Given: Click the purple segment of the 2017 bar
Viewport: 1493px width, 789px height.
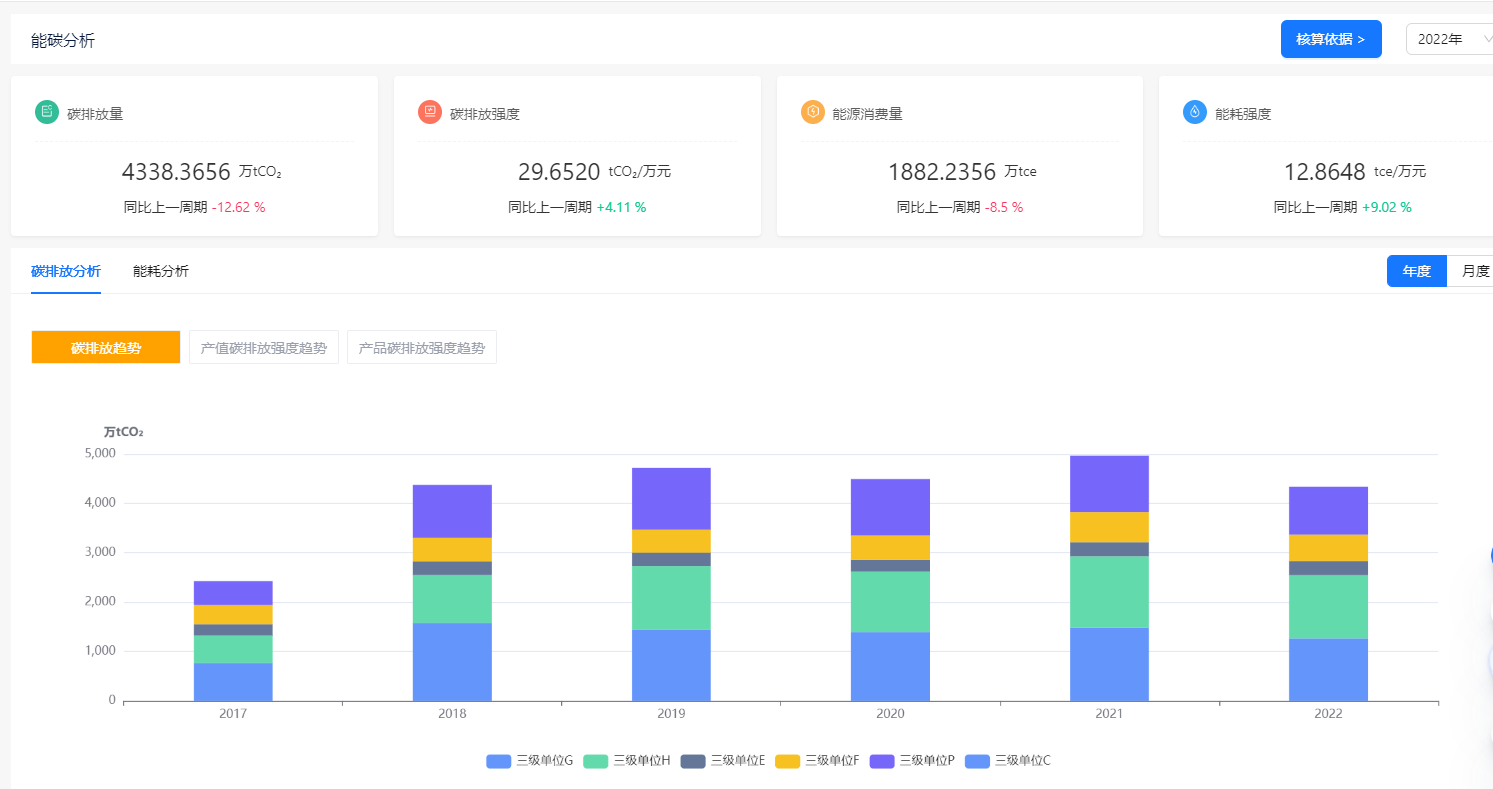Looking at the screenshot, I should (233, 593).
